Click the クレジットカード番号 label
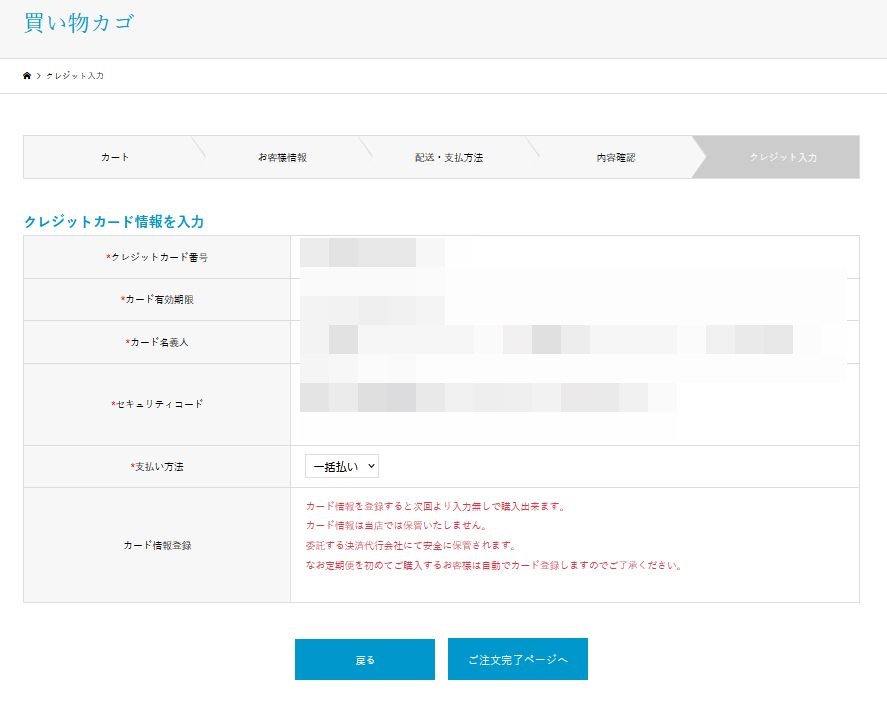The image size is (887, 723). coord(157,257)
